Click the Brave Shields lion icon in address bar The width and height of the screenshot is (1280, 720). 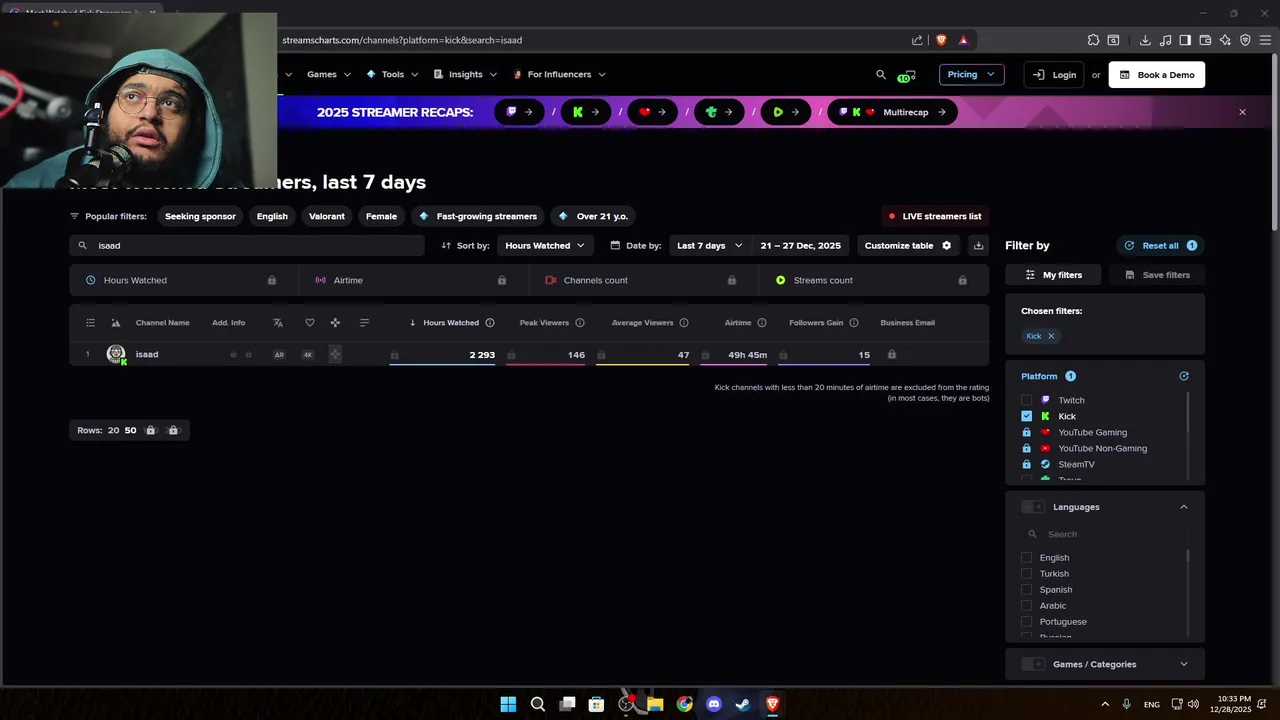941,40
